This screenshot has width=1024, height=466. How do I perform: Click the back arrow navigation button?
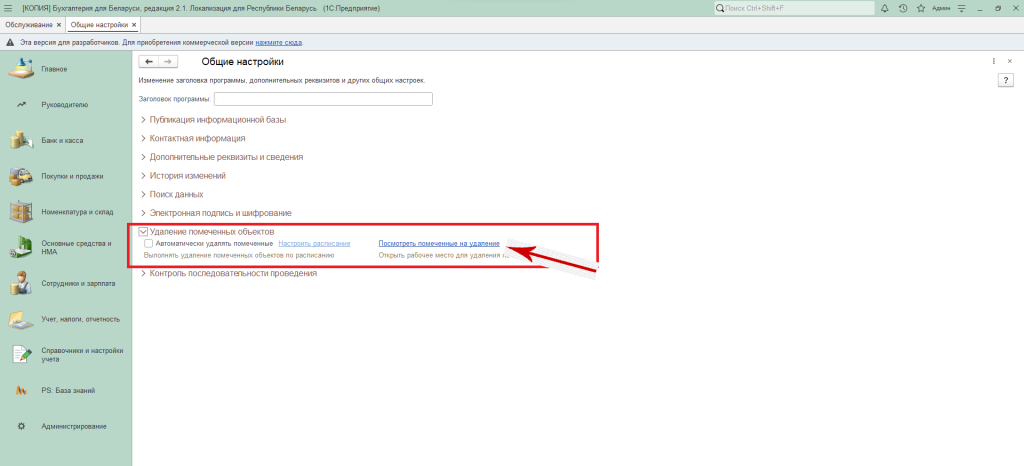point(149,62)
